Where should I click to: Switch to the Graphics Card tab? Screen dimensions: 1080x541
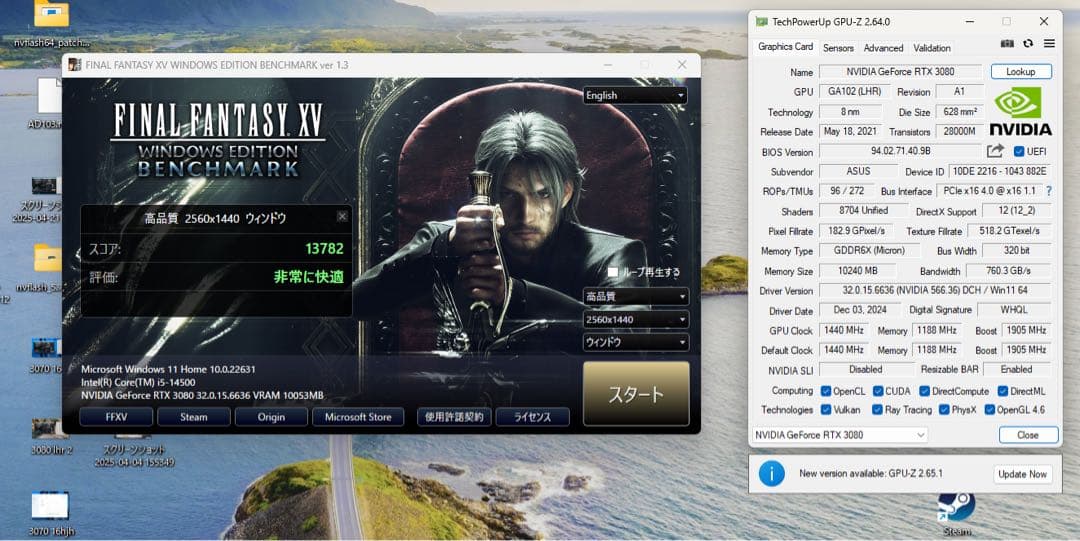(x=785, y=47)
